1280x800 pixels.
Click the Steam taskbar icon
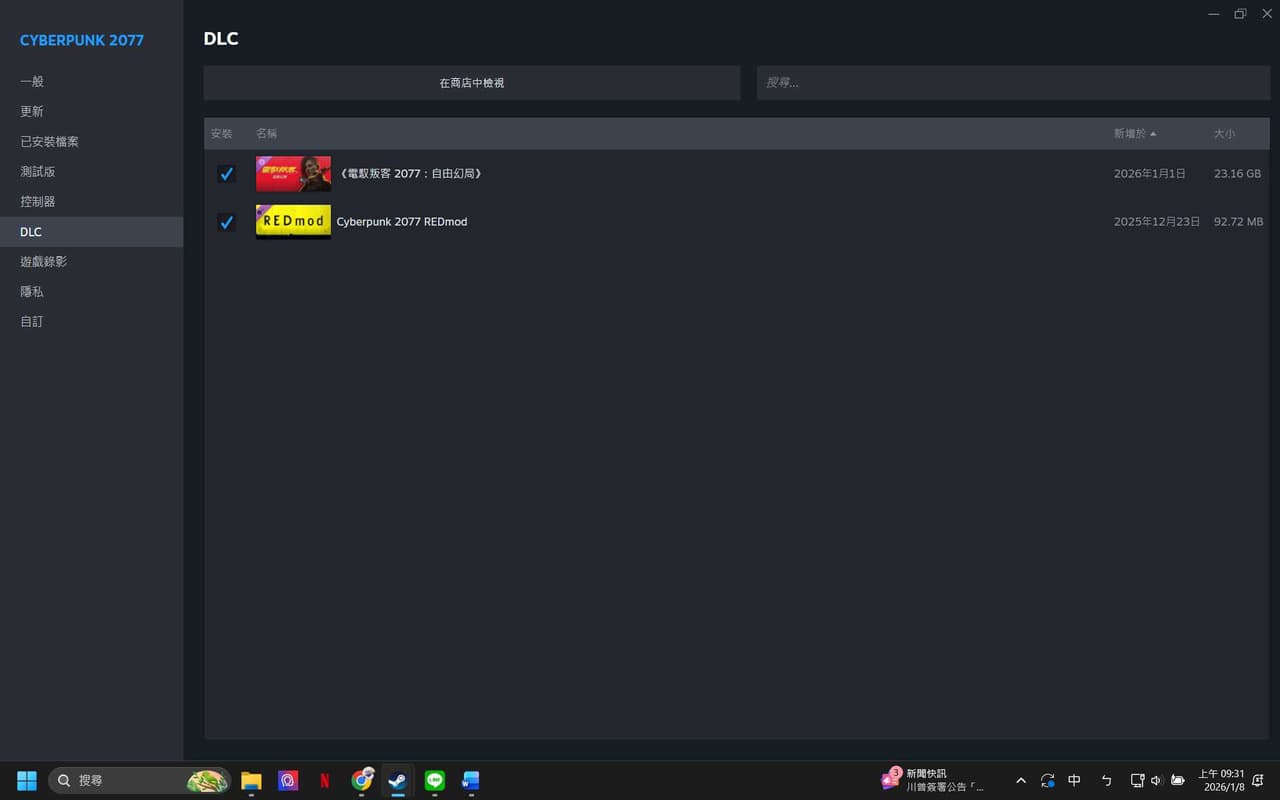(398, 780)
